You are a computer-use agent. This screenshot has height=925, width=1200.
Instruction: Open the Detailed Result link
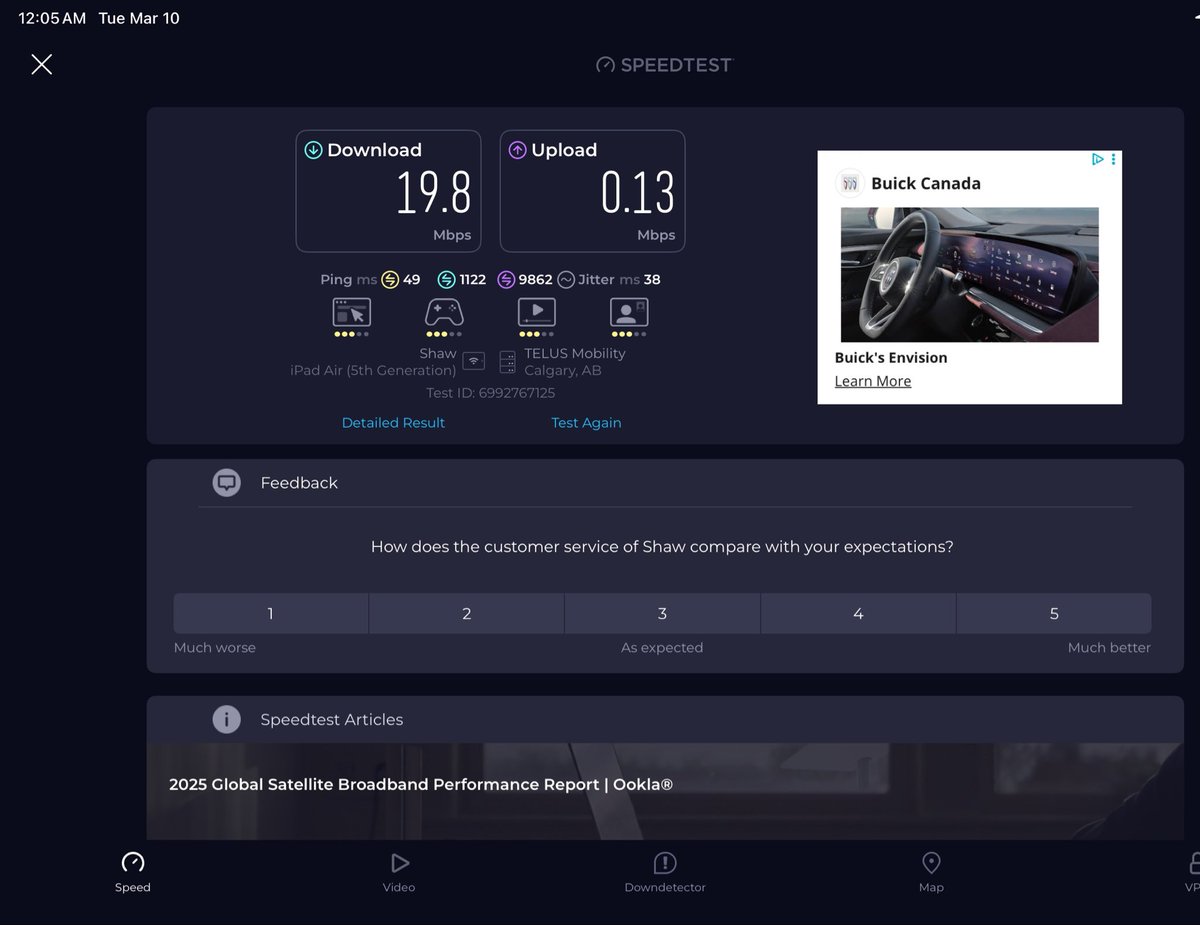393,423
